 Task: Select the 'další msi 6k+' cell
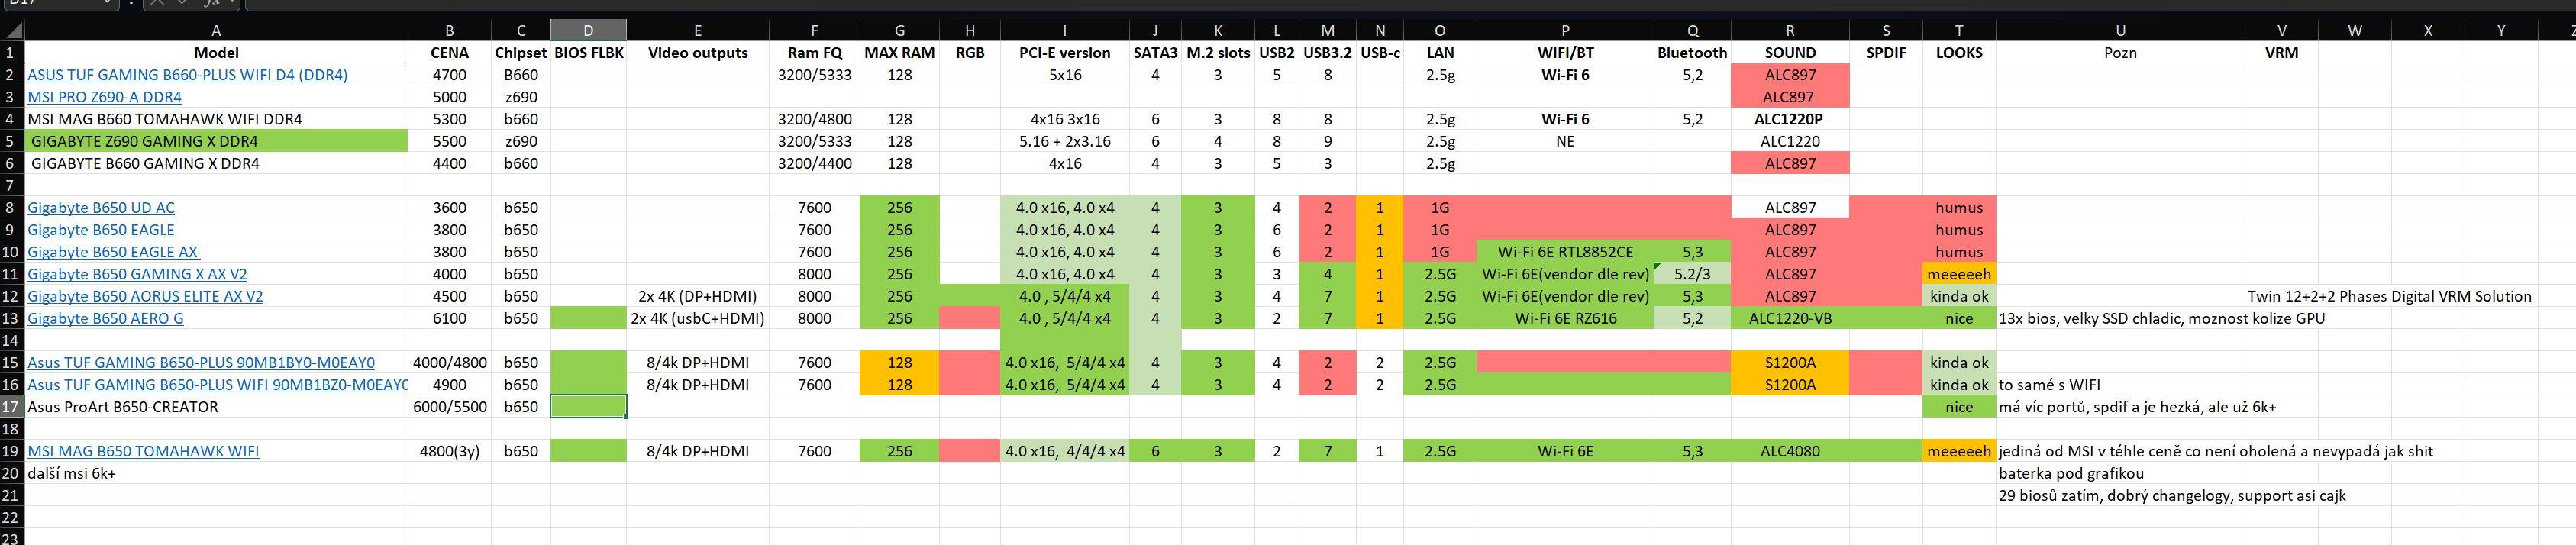click(x=216, y=473)
